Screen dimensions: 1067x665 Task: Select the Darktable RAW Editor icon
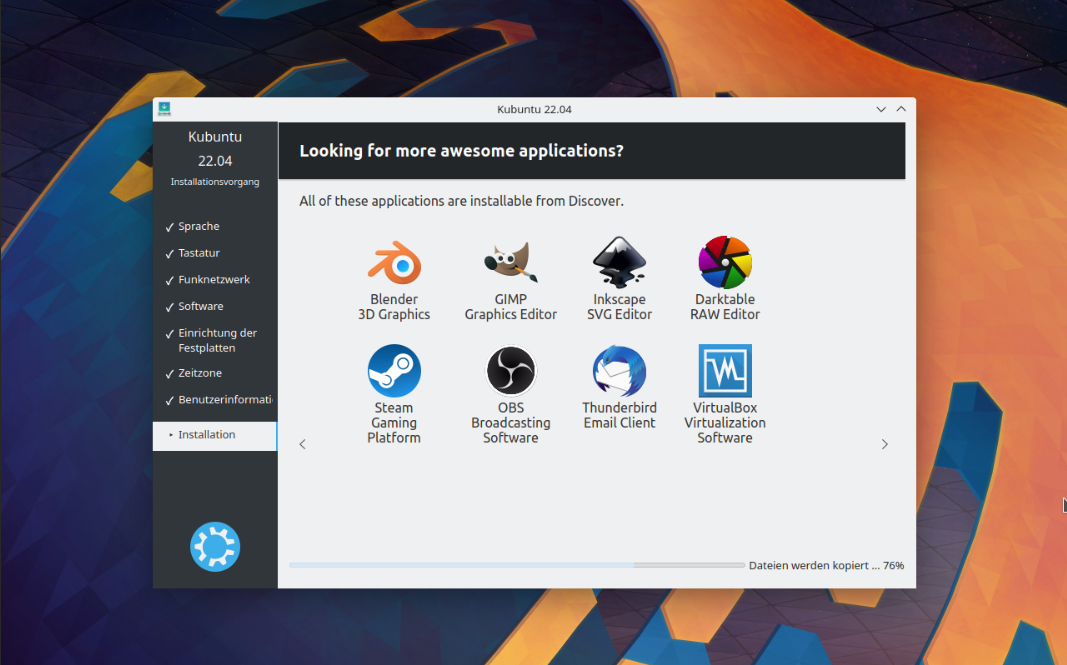tap(724, 263)
